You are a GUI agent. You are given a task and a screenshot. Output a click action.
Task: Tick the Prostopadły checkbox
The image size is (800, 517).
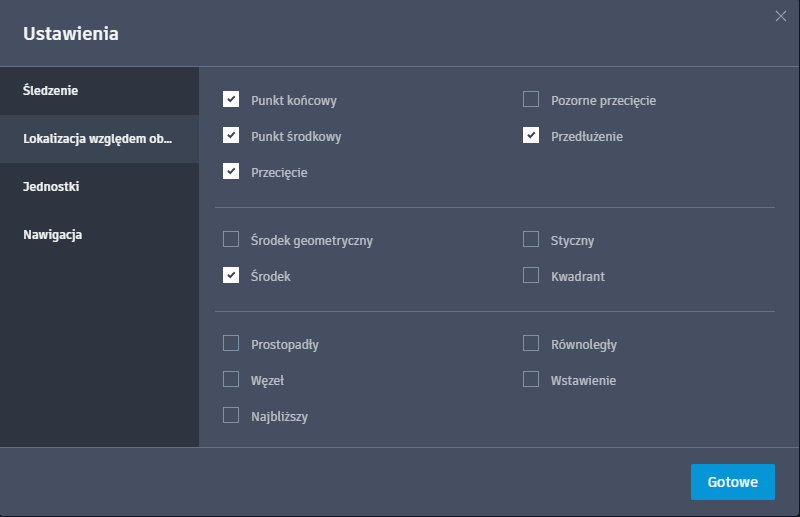(231, 343)
